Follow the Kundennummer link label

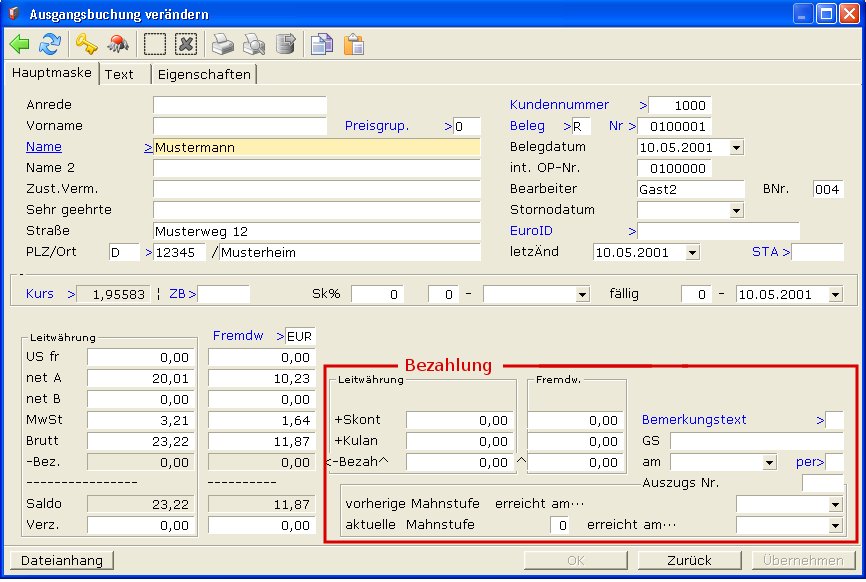[x=559, y=105]
